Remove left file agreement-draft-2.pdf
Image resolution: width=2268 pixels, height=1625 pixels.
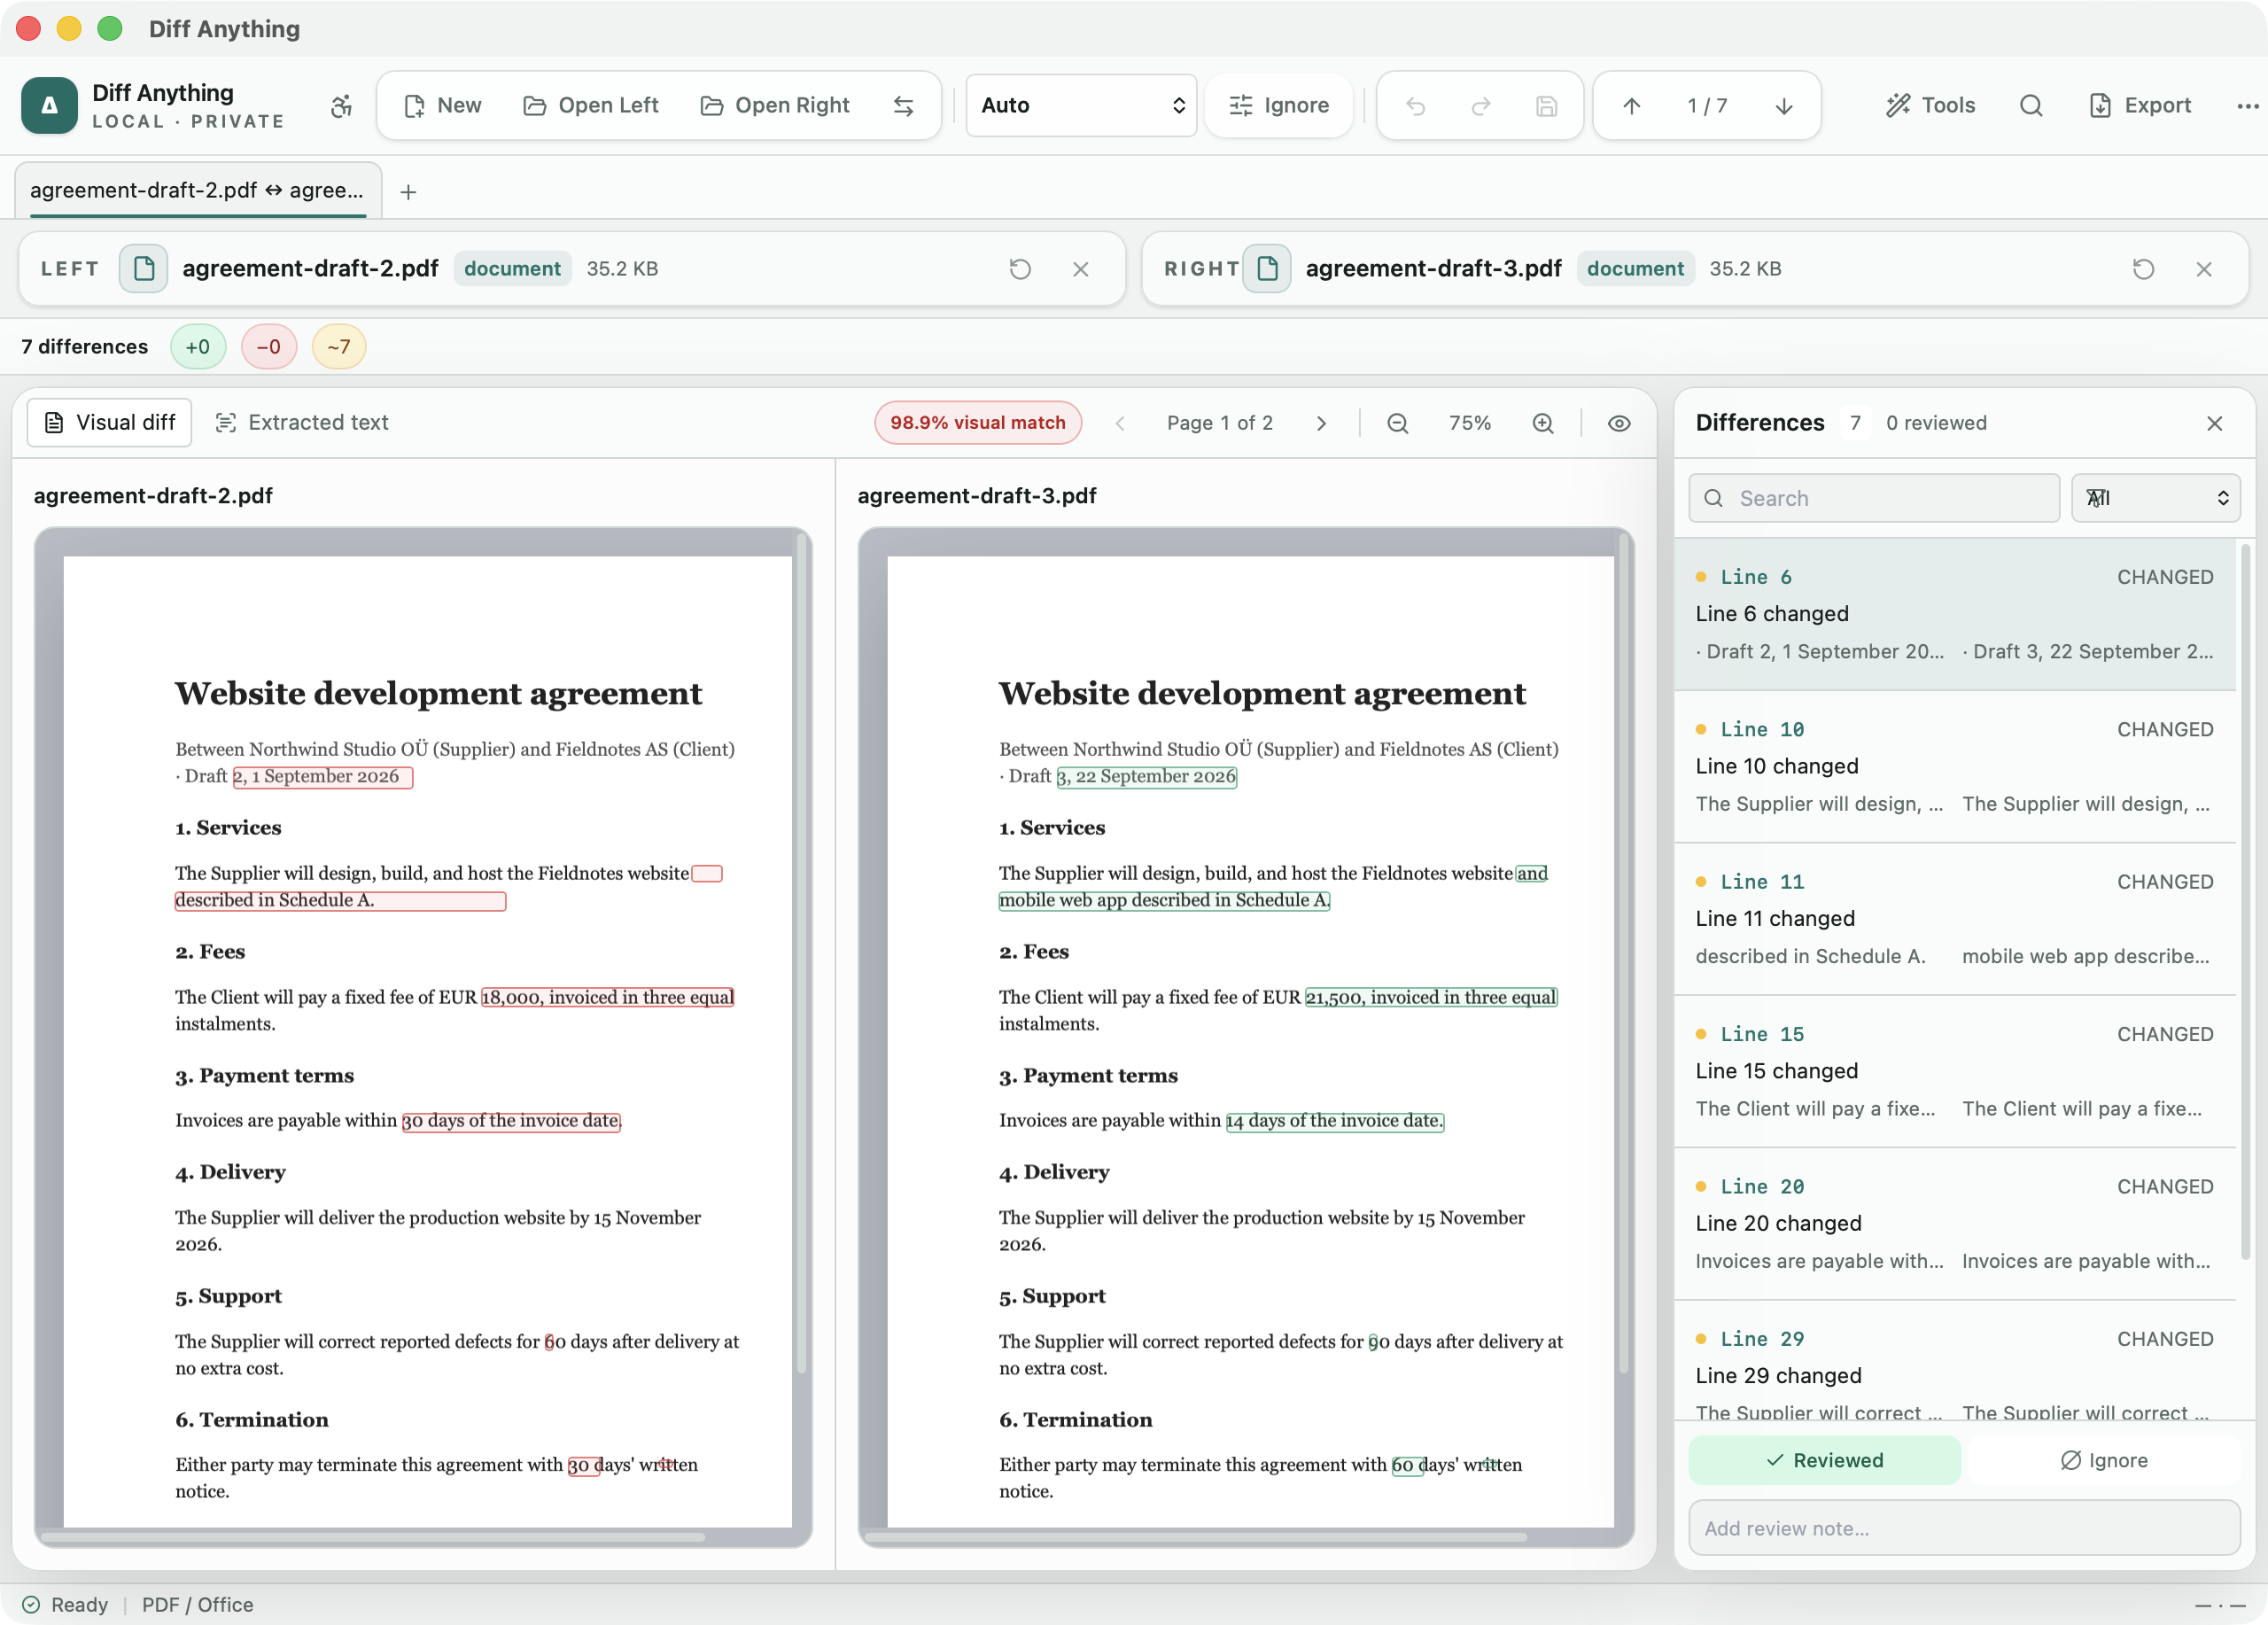point(1080,269)
